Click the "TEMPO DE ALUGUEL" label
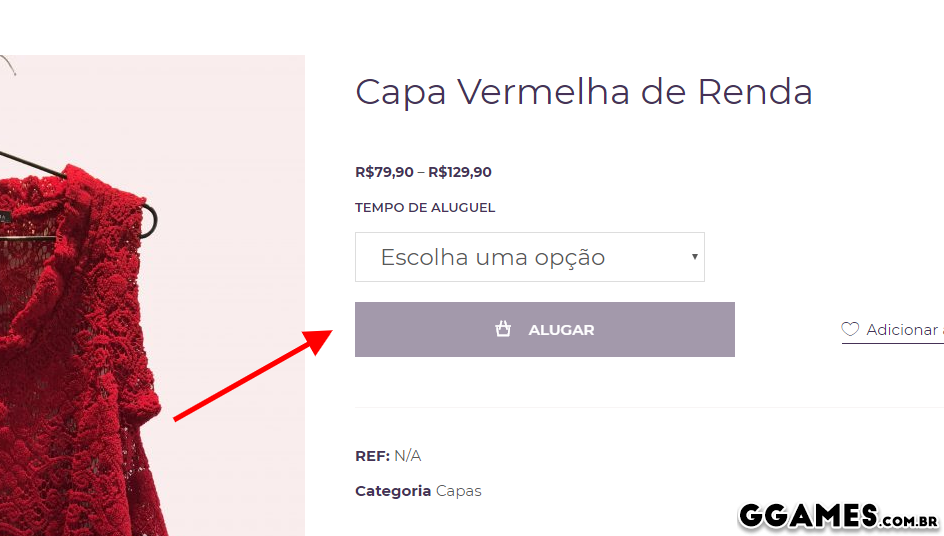Image resolution: width=944 pixels, height=536 pixels. pos(425,208)
